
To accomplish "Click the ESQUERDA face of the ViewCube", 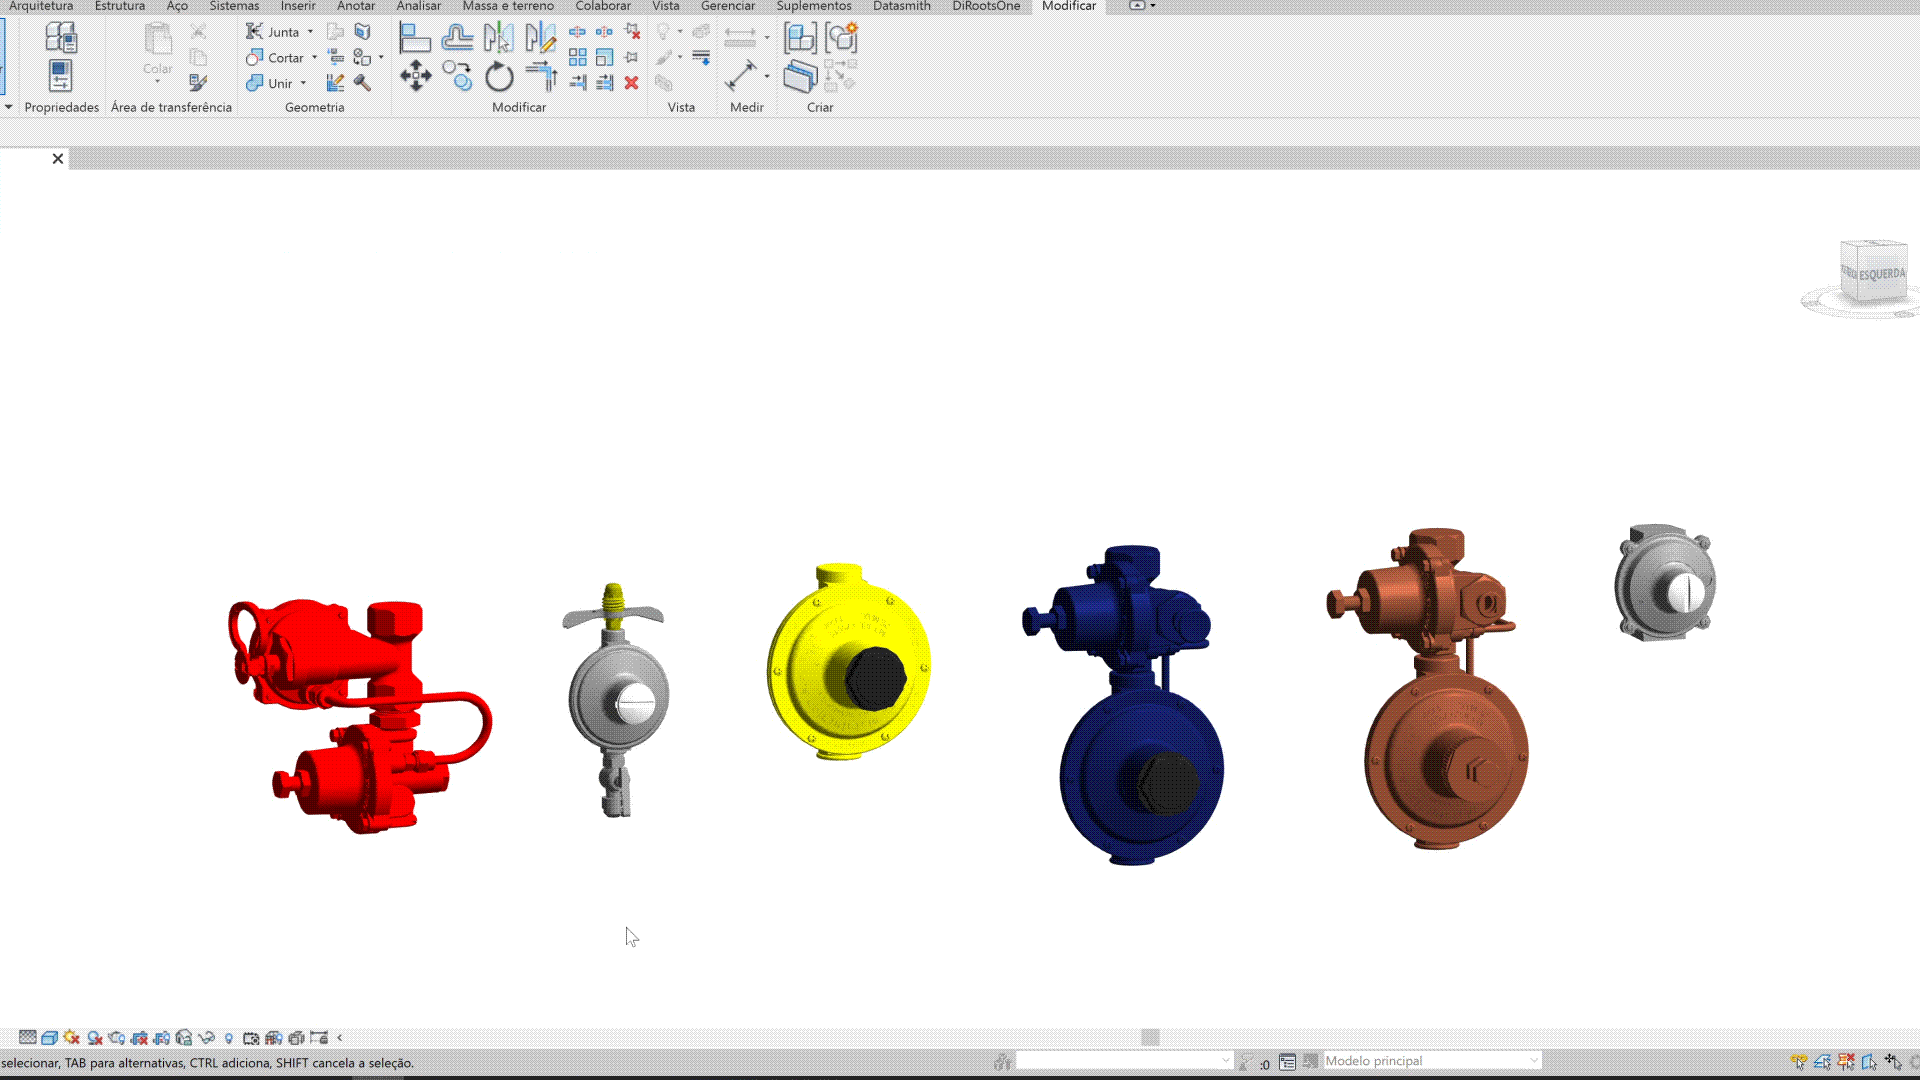I will click(x=1880, y=273).
